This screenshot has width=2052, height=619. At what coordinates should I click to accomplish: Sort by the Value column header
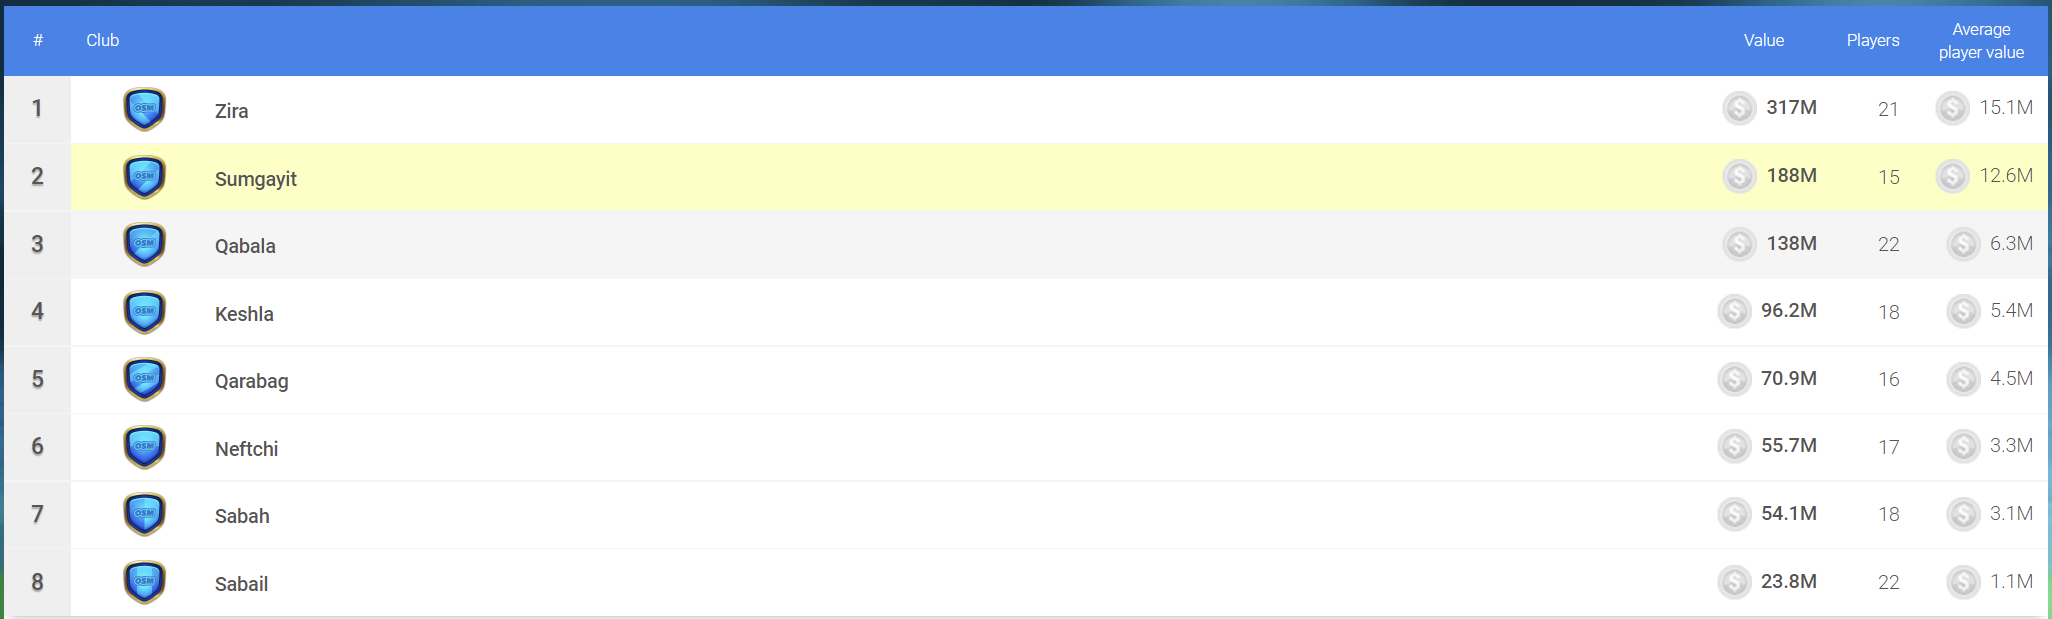1764,40
